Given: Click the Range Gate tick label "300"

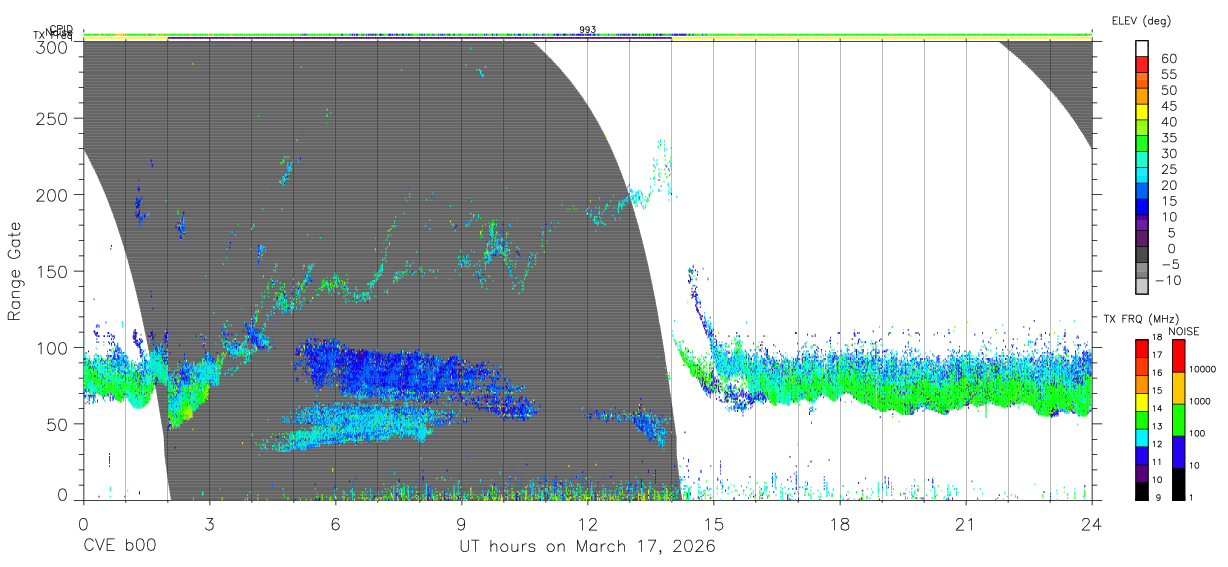Looking at the screenshot, I should (53, 47).
